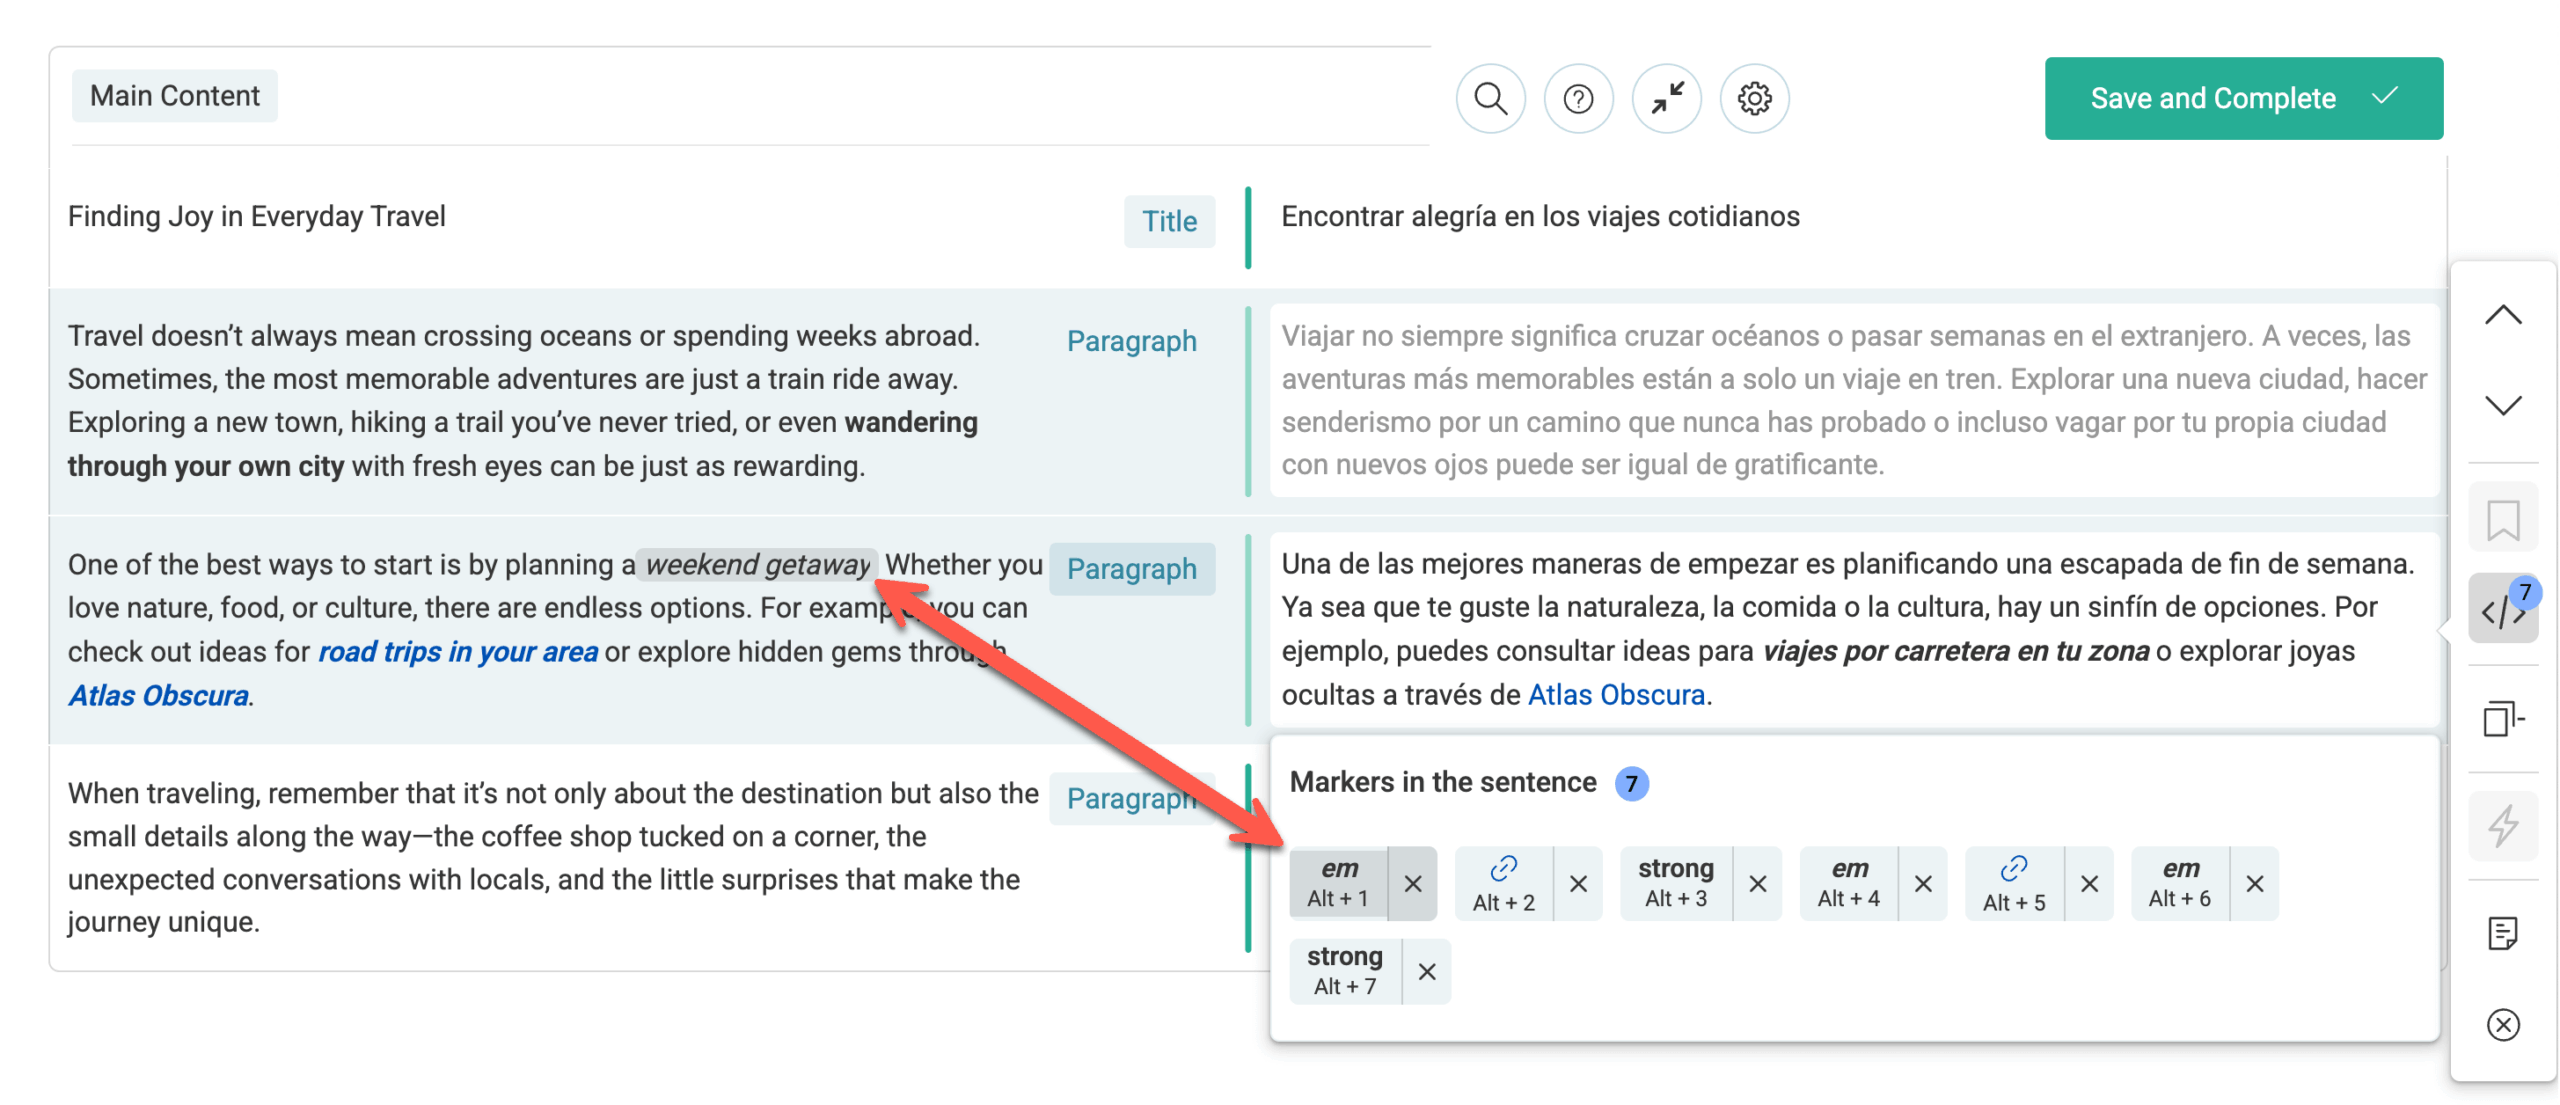Click the upward chevron in the sidebar
This screenshot has width=2560, height=1105.
[x=2503, y=313]
